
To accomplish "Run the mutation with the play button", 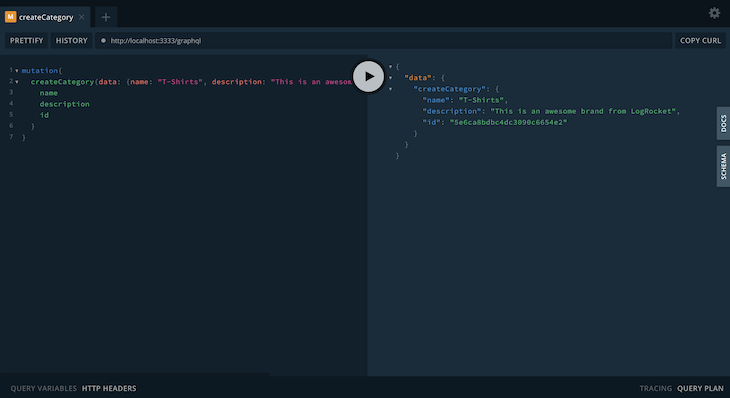I will [x=368, y=76].
